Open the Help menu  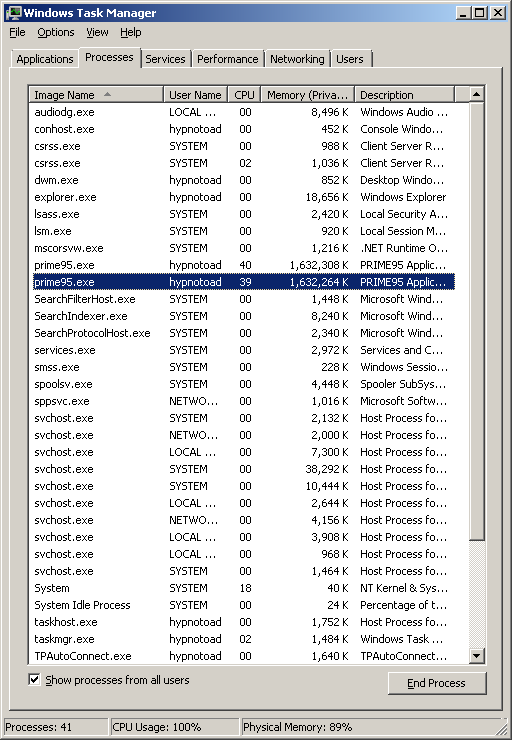(x=131, y=32)
